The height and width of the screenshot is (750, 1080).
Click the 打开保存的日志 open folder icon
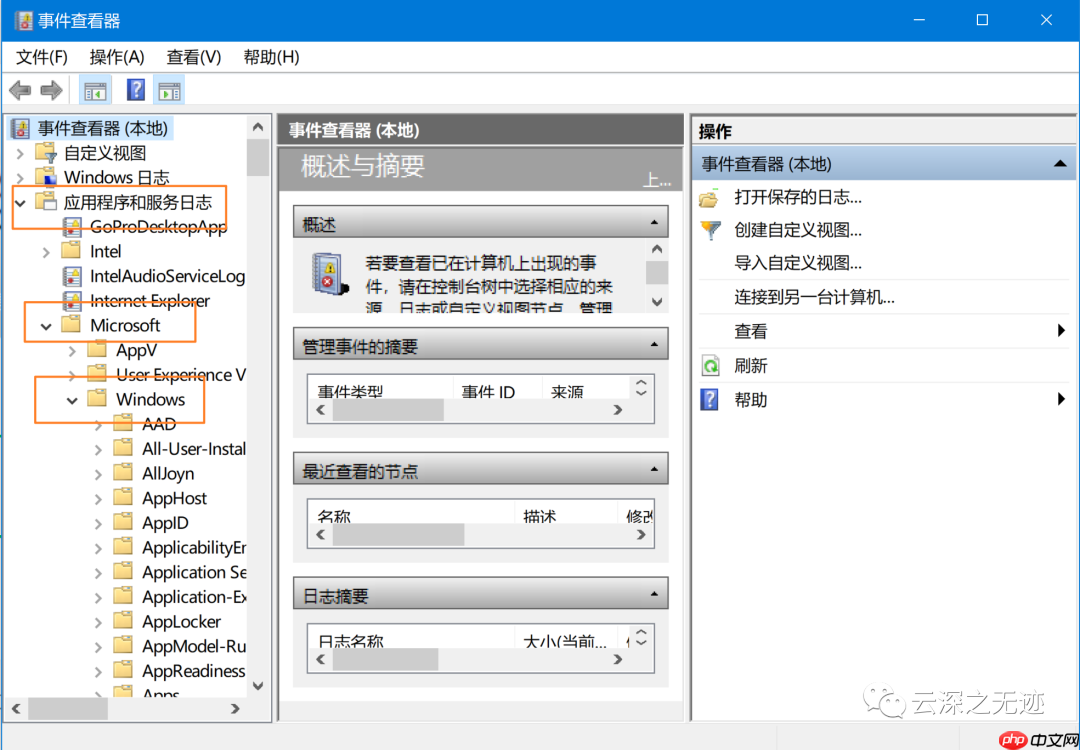[709, 198]
